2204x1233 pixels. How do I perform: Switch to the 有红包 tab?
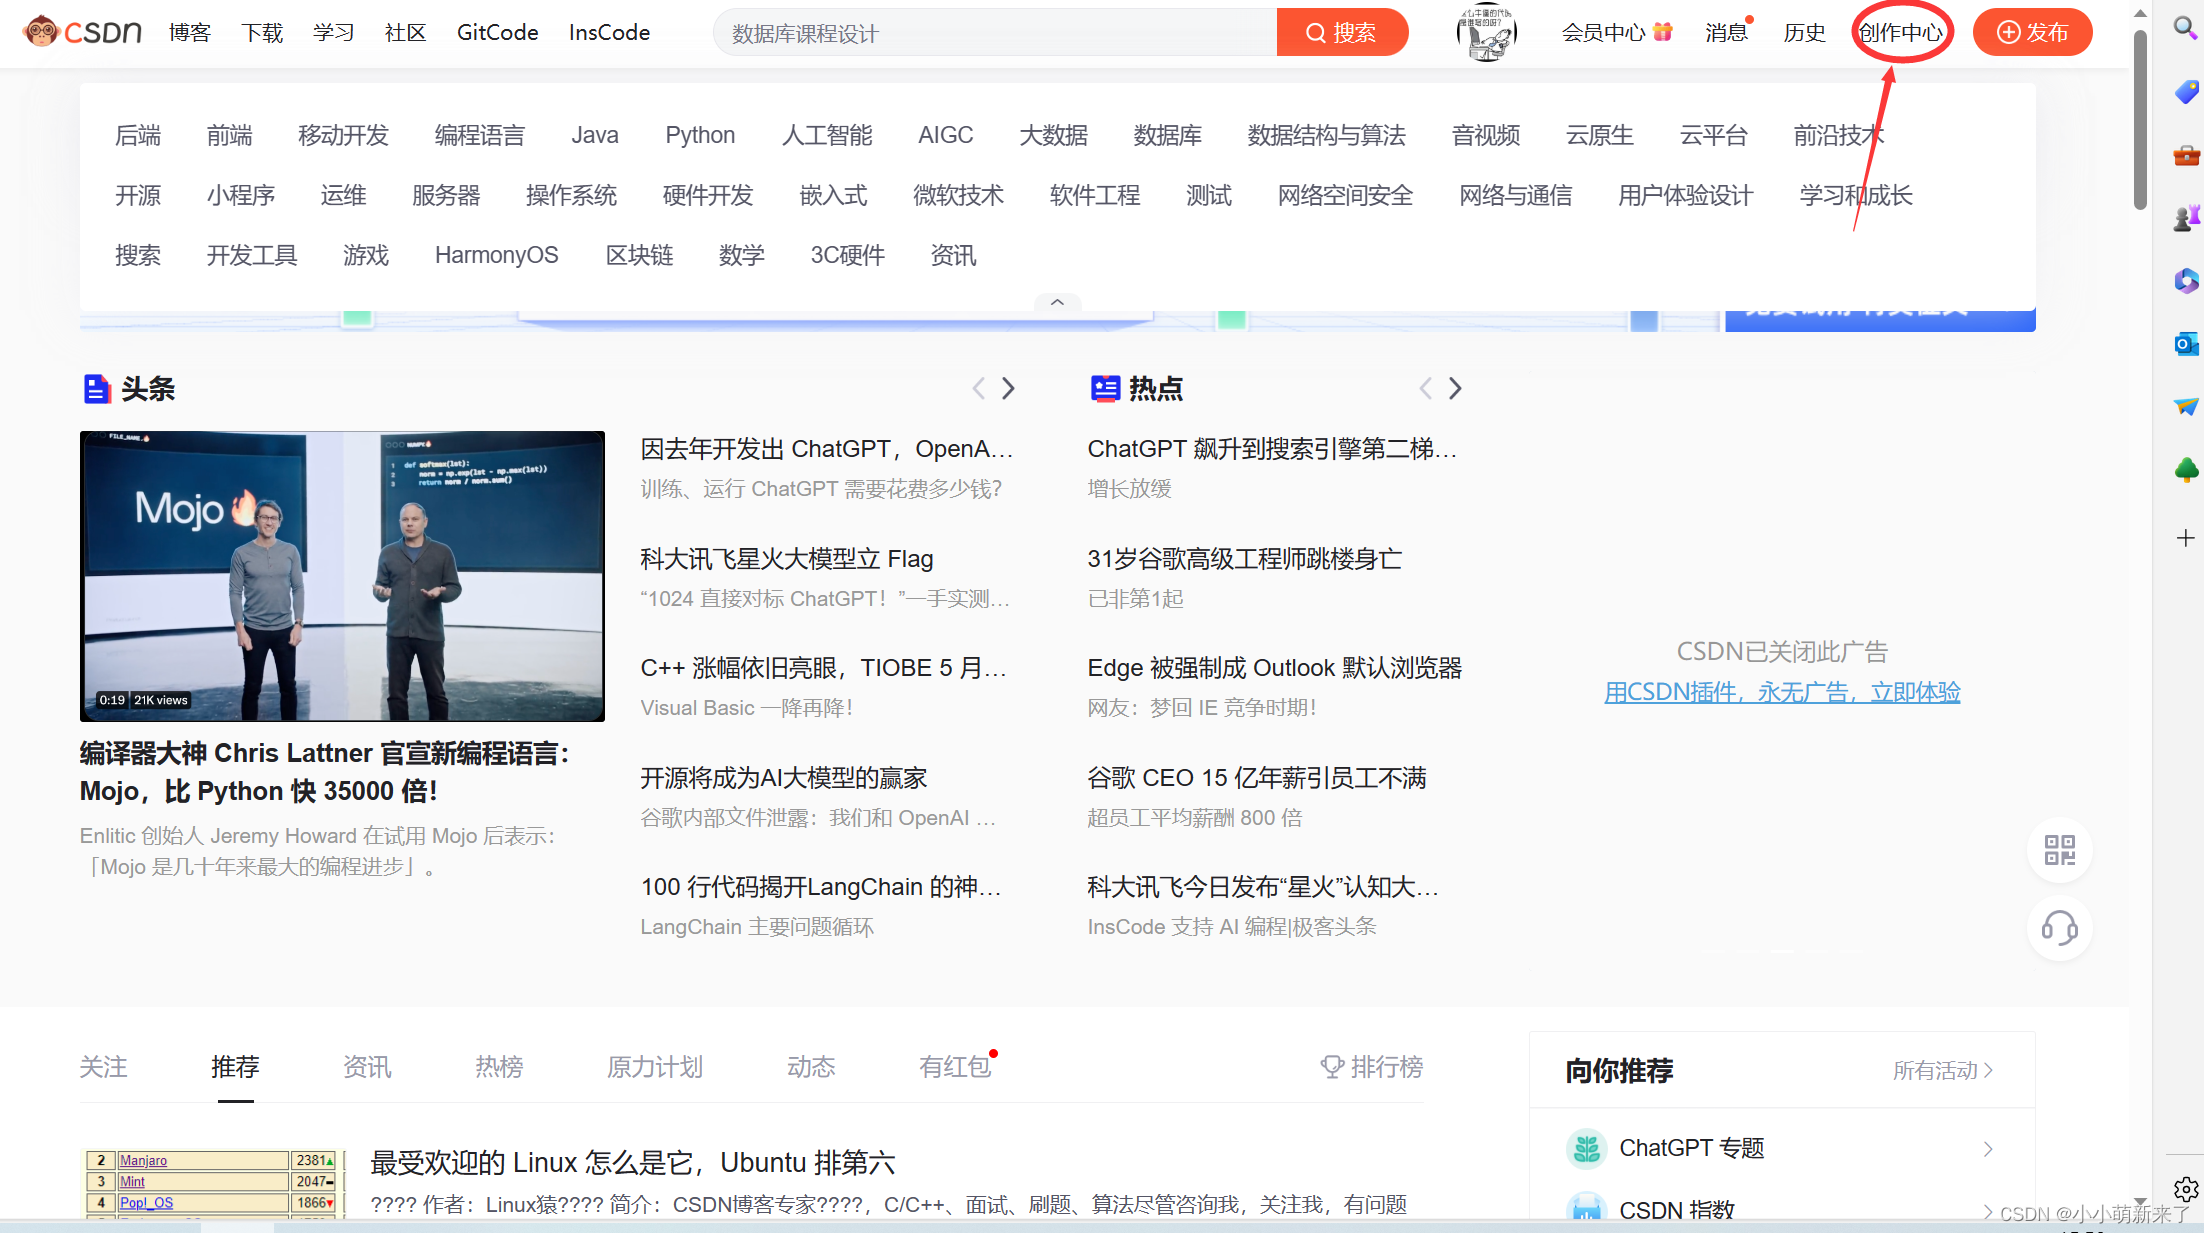955,1067
